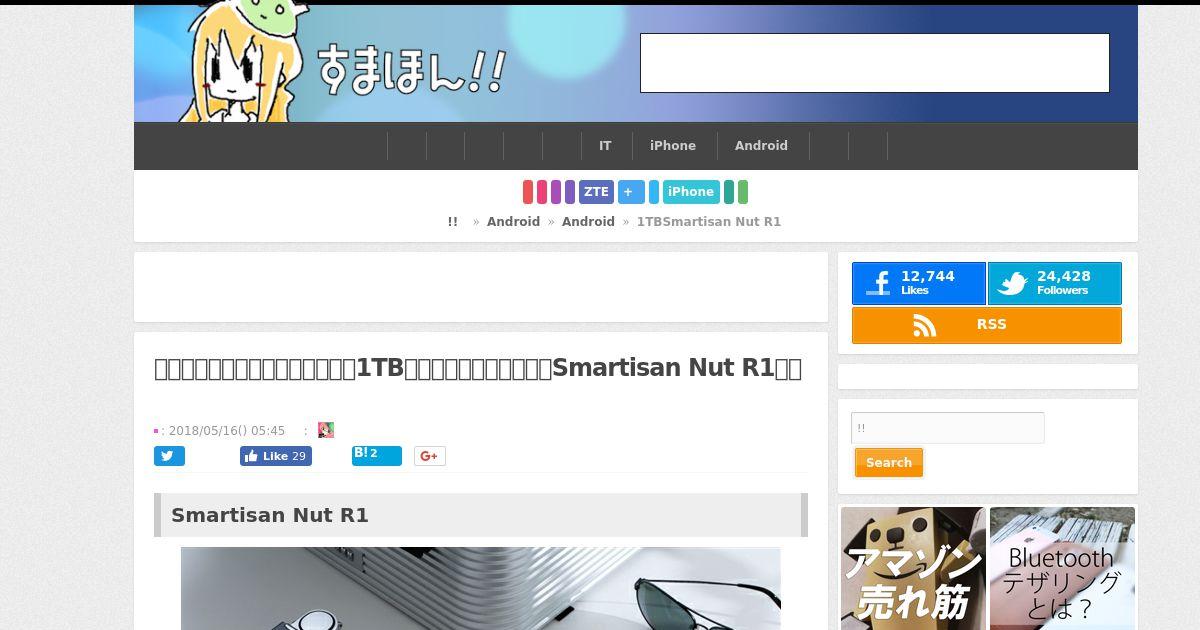Image resolution: width=1200 pixels, height=630 pixels.
Task: Open the Android navigation menu item
Action: (761, 146)
